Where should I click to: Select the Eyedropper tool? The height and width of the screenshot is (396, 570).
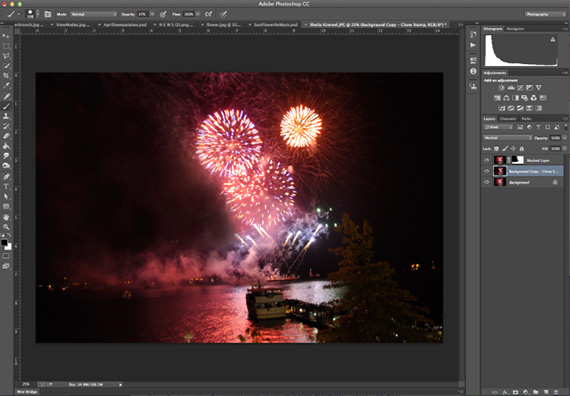pyautogui.click(x=6, y=85)
